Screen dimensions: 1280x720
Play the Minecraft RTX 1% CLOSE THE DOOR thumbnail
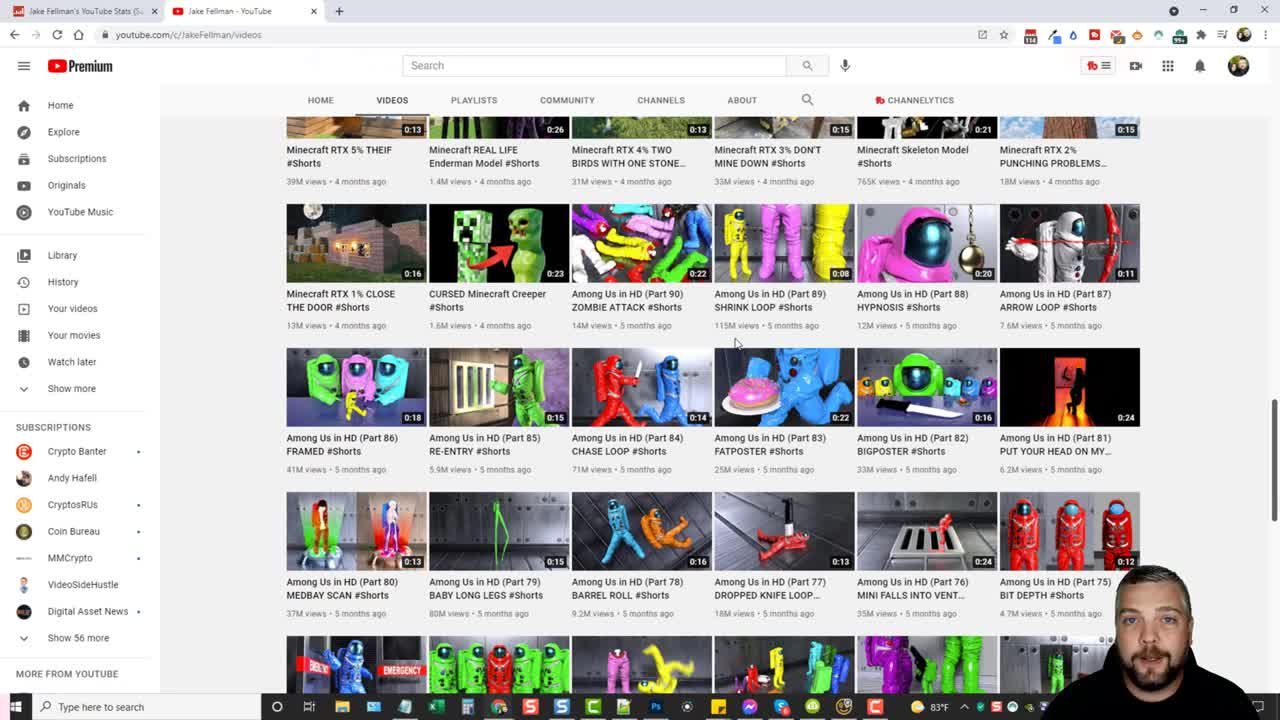point(356,243)
